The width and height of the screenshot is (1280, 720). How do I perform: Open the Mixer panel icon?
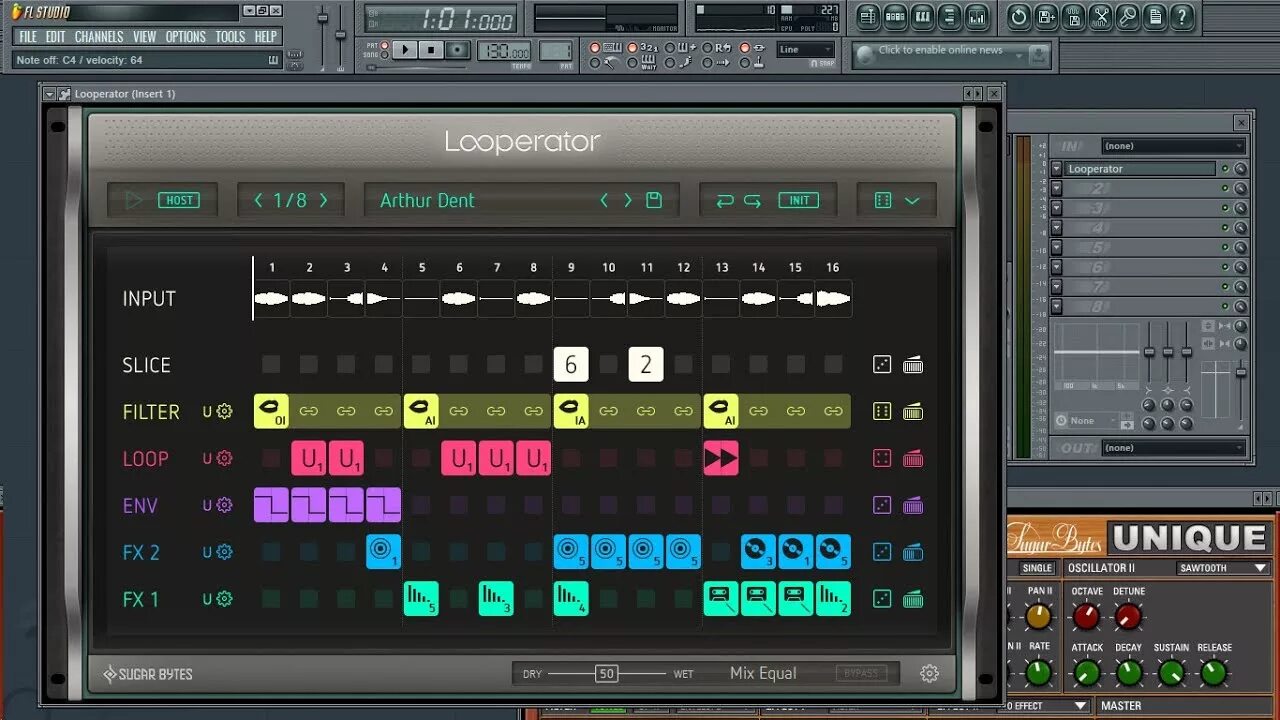(x=978, y=15)
